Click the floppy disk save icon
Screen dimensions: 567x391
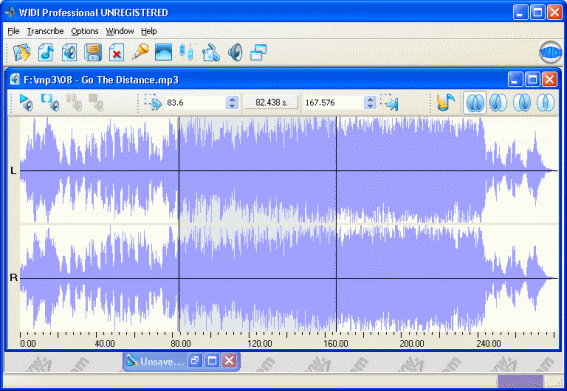click(93, 52)
